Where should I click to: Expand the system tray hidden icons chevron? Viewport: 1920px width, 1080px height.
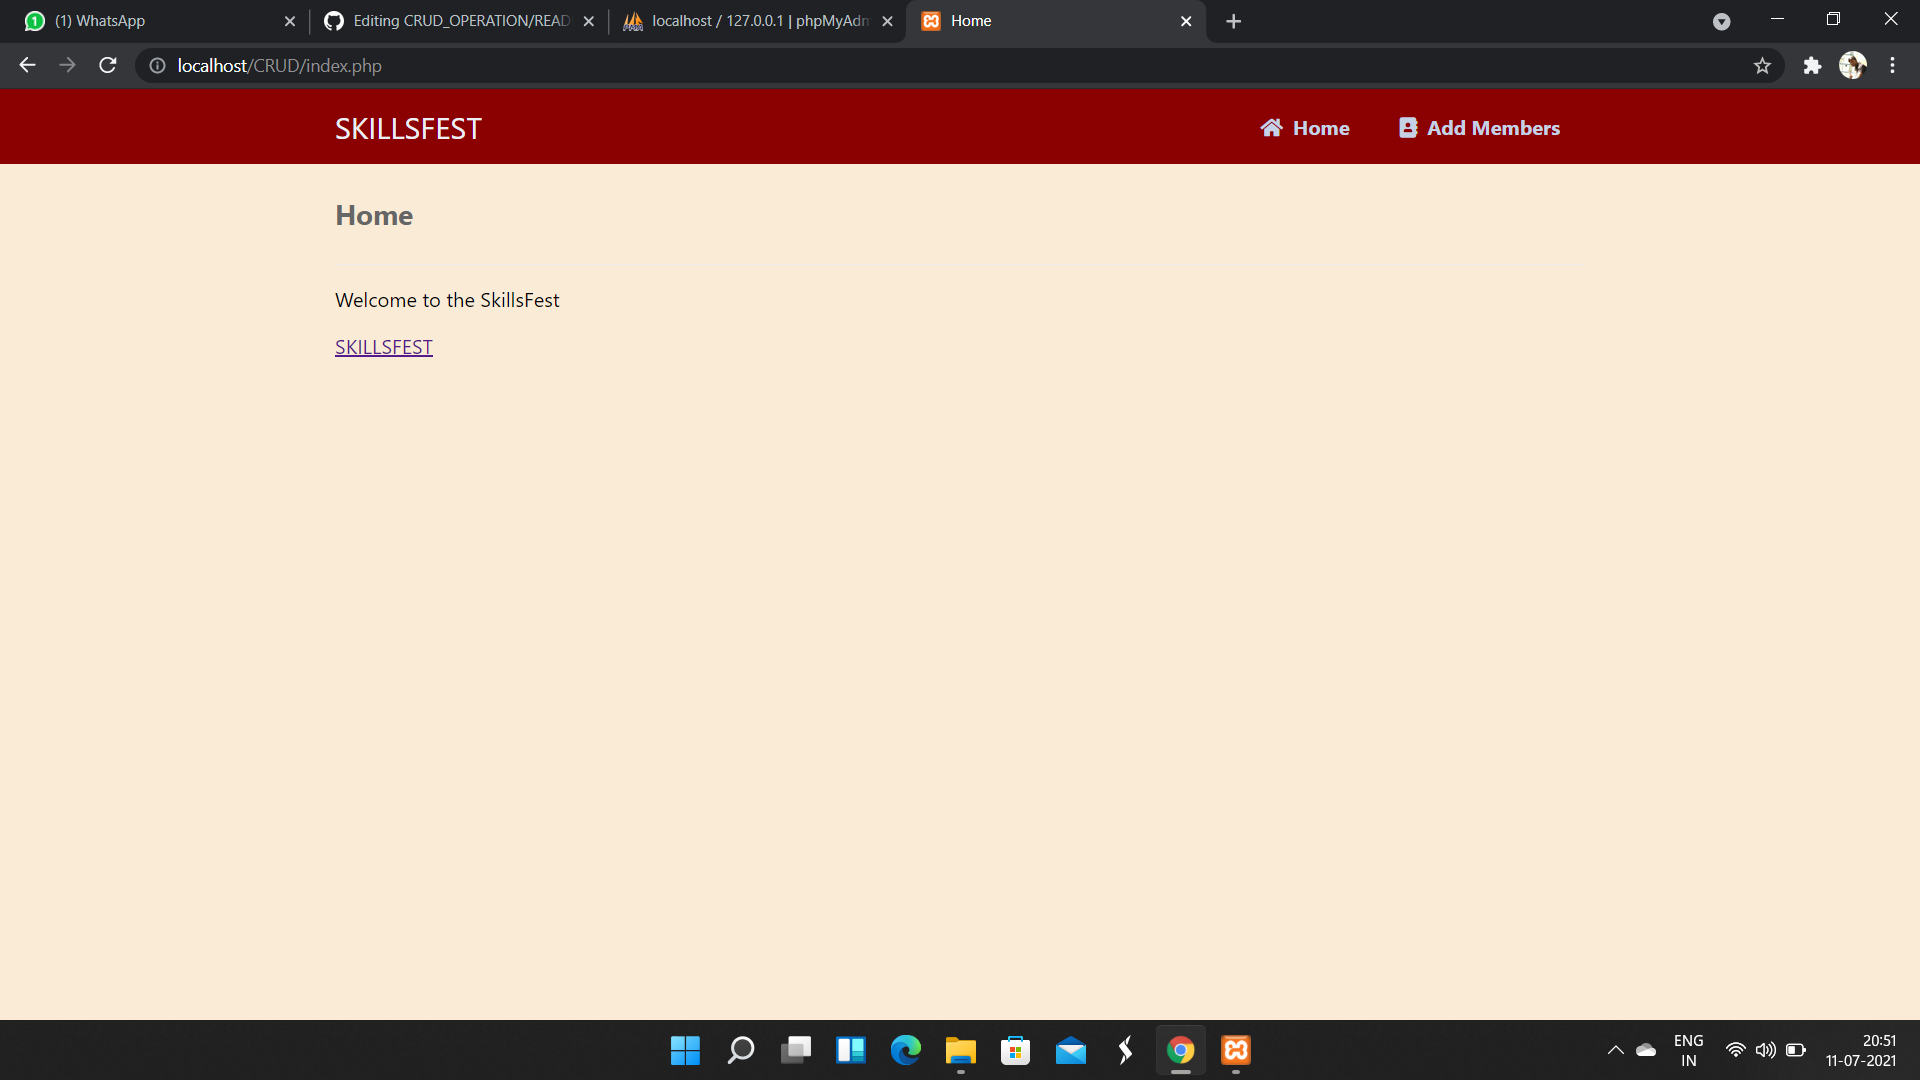(1615, 1050)
